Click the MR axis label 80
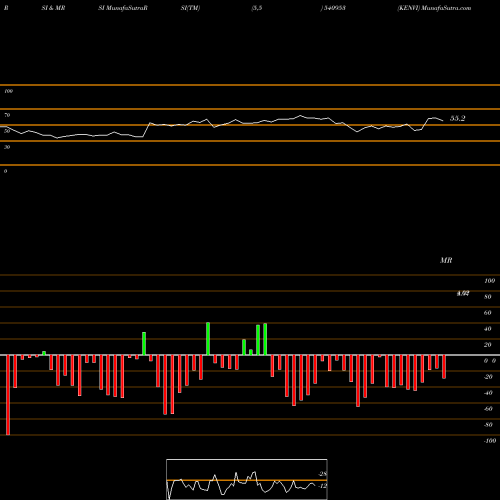This screenshot has height=500, width=500. click(x=487, y=297)
